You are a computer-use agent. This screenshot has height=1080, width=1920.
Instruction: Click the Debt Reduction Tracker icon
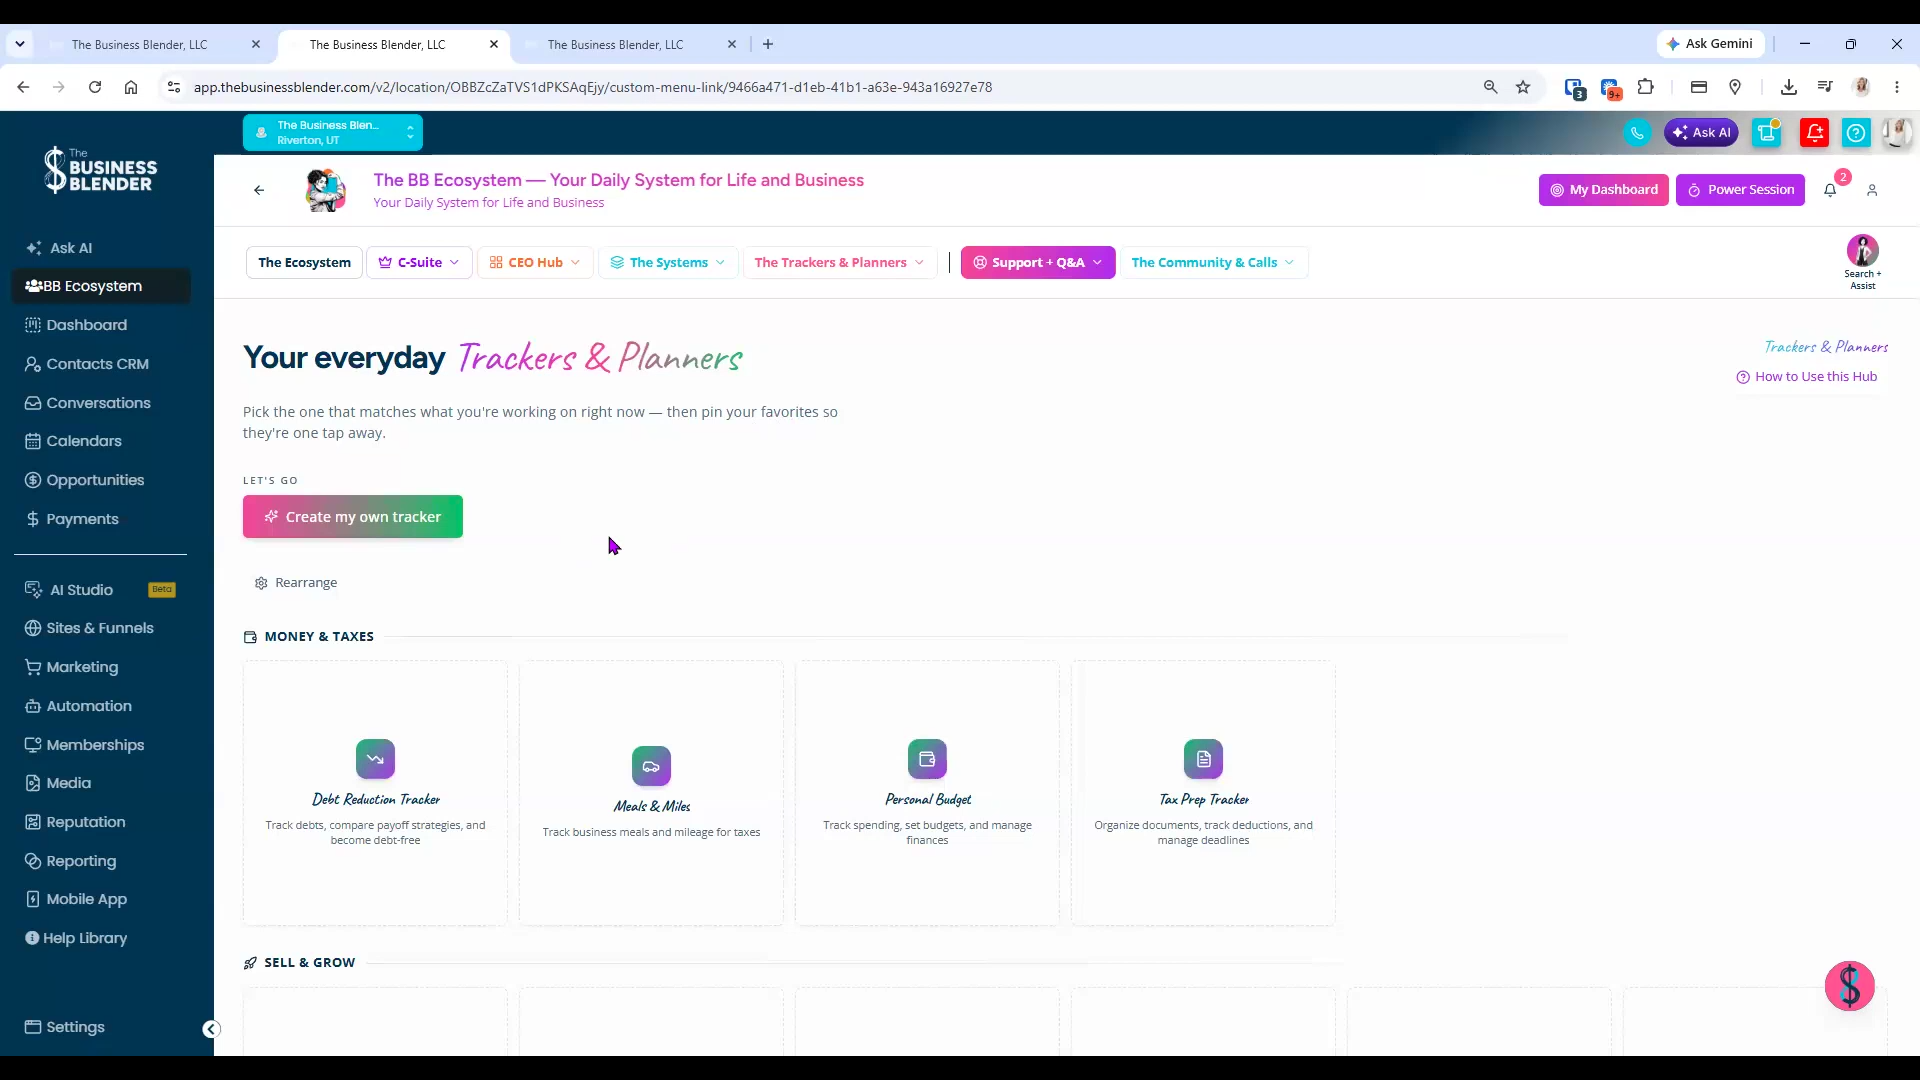[x=375, y=759]
